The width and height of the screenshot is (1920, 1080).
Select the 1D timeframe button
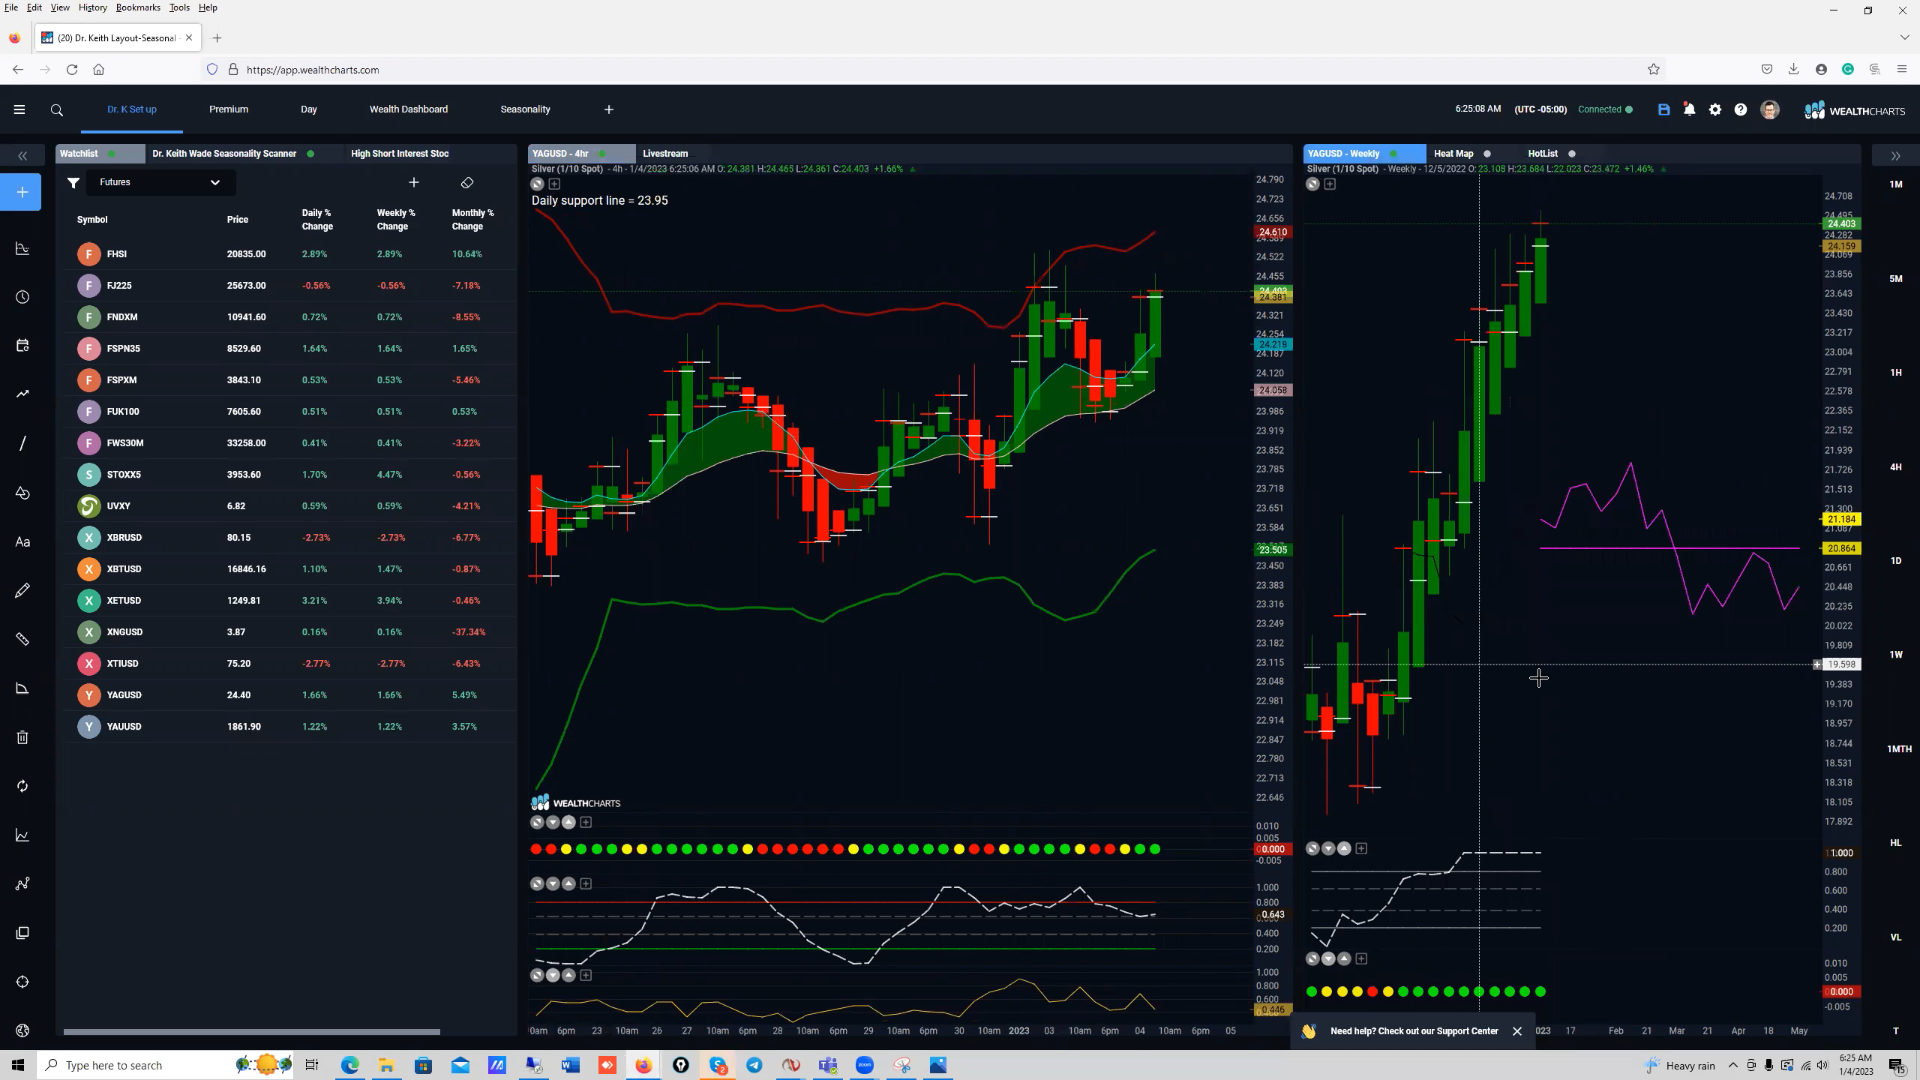pos(1896,561)
